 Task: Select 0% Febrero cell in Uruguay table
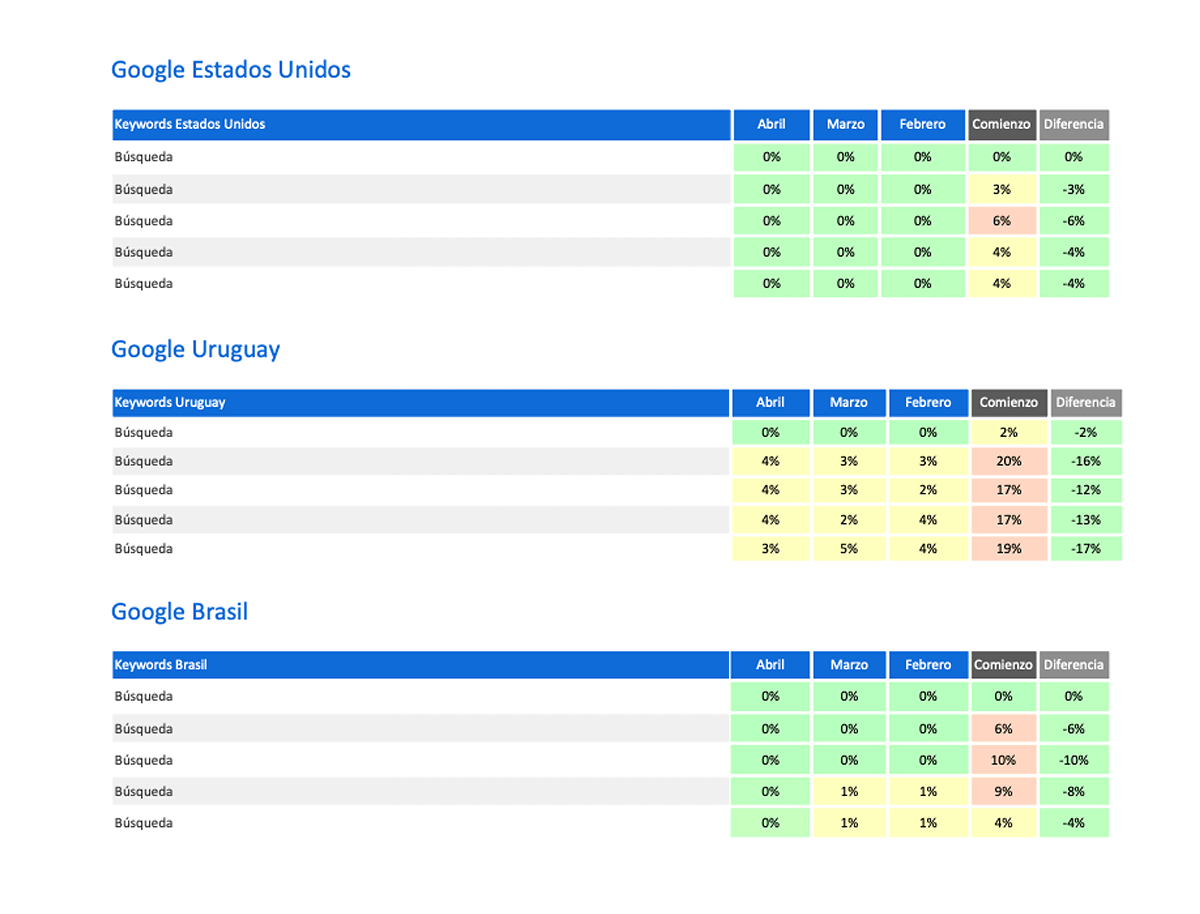tap(928, 433)
